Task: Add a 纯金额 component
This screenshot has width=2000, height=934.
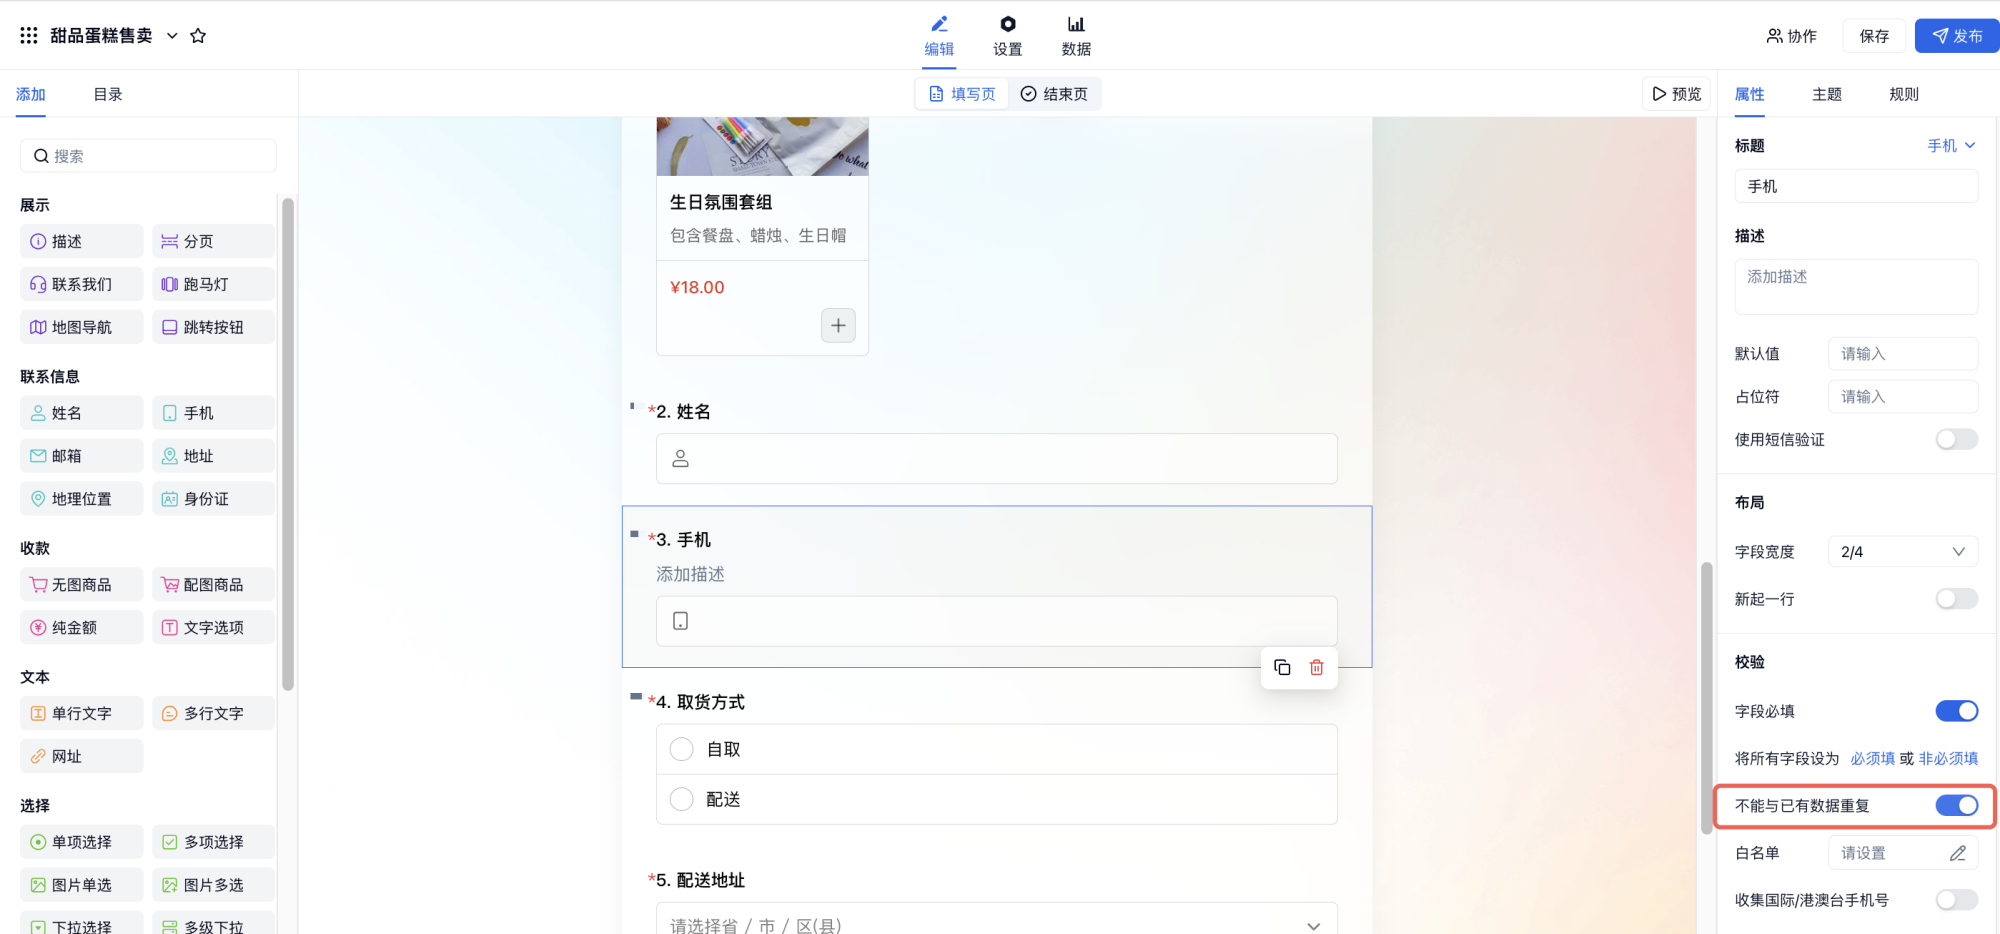Action: [x=82, y=628]
